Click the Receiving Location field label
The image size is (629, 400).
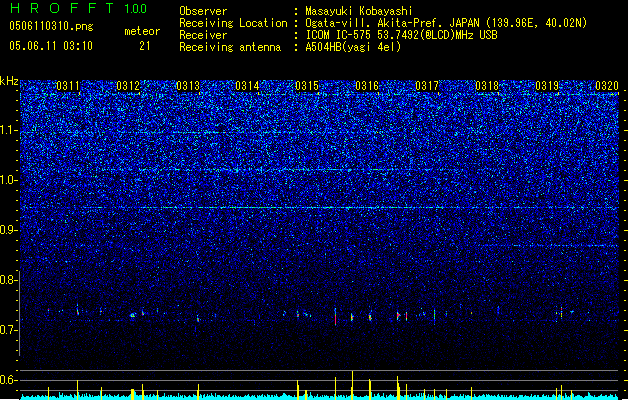(233, 23)
